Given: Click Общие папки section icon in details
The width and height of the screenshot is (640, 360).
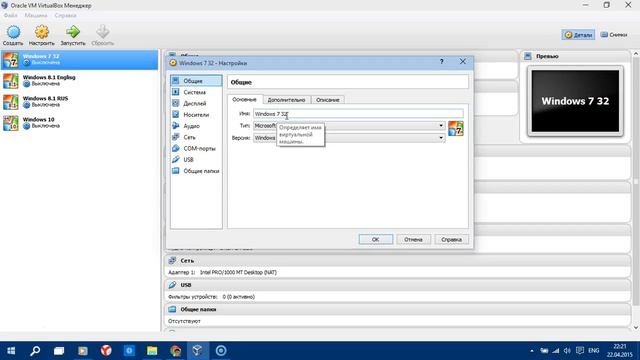Looking at the screenshot, I should pos(172,309).
